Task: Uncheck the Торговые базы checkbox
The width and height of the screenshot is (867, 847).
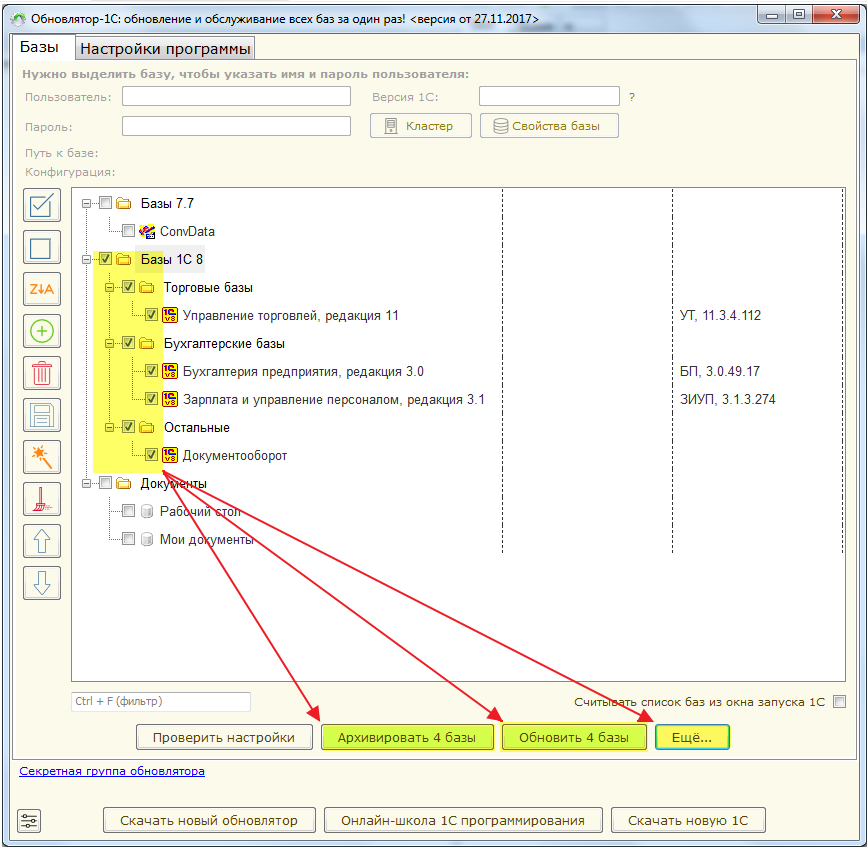Action: [128, 287]
